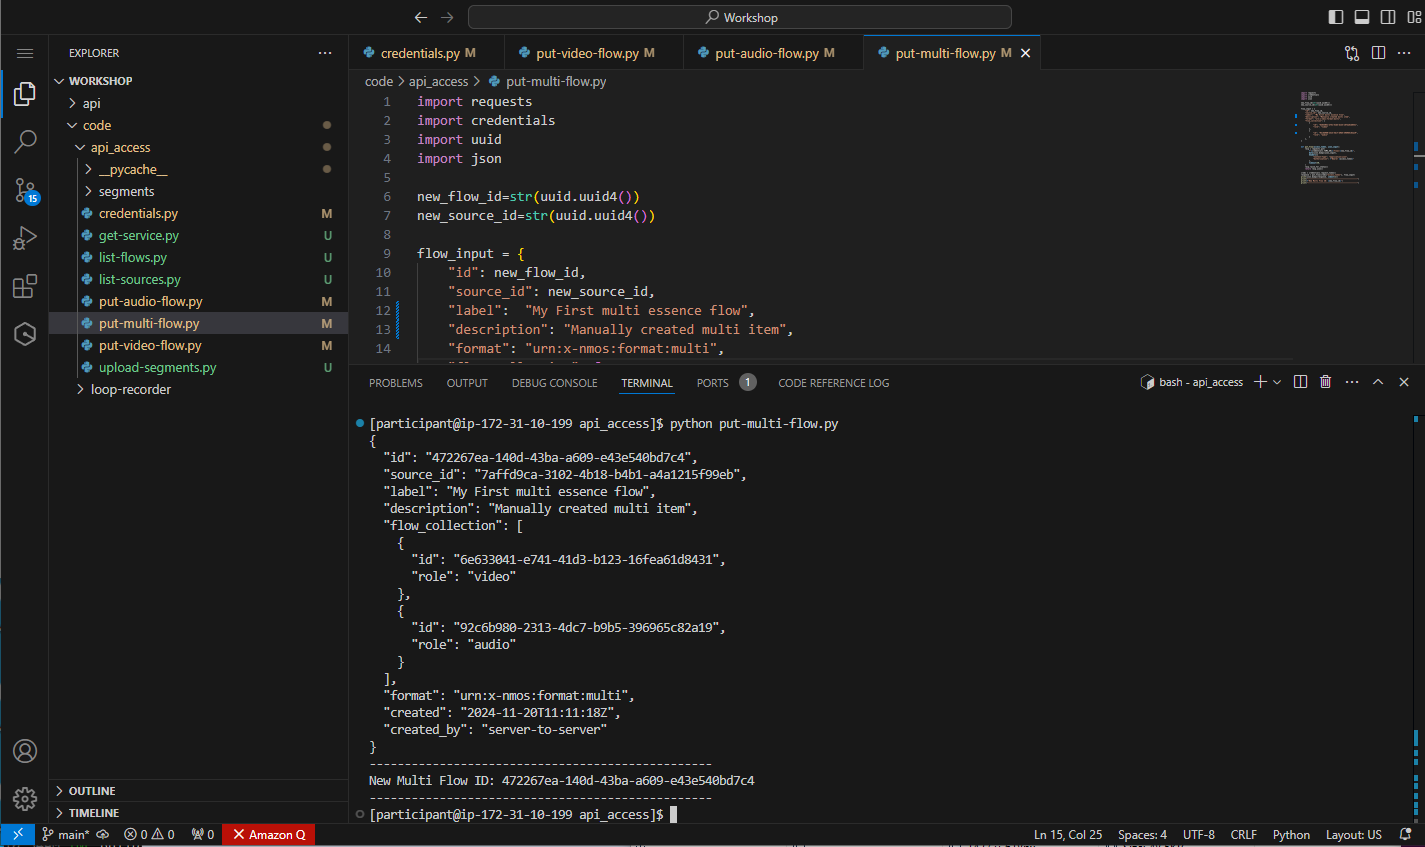Open notifications bell in status bar
Screen dimensions: 1425x847
tap(1405, 834)
